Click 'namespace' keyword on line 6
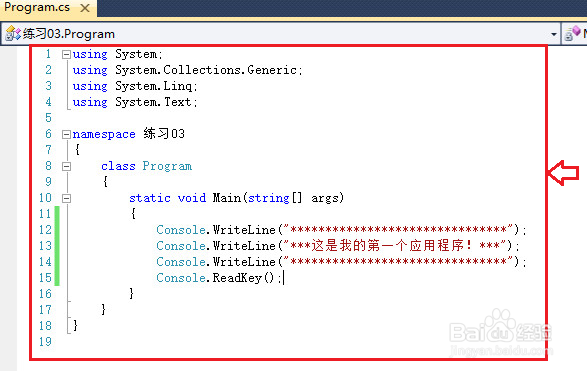 click(x=104, y=134)
